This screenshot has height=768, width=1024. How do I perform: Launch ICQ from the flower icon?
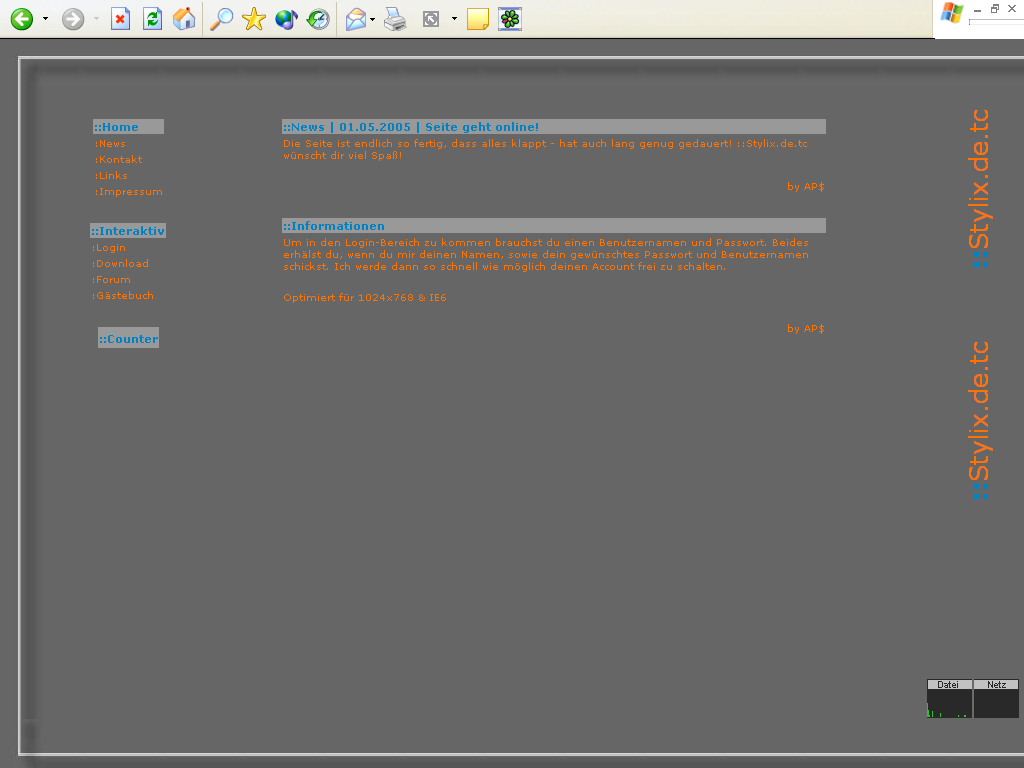coord(510,19)
